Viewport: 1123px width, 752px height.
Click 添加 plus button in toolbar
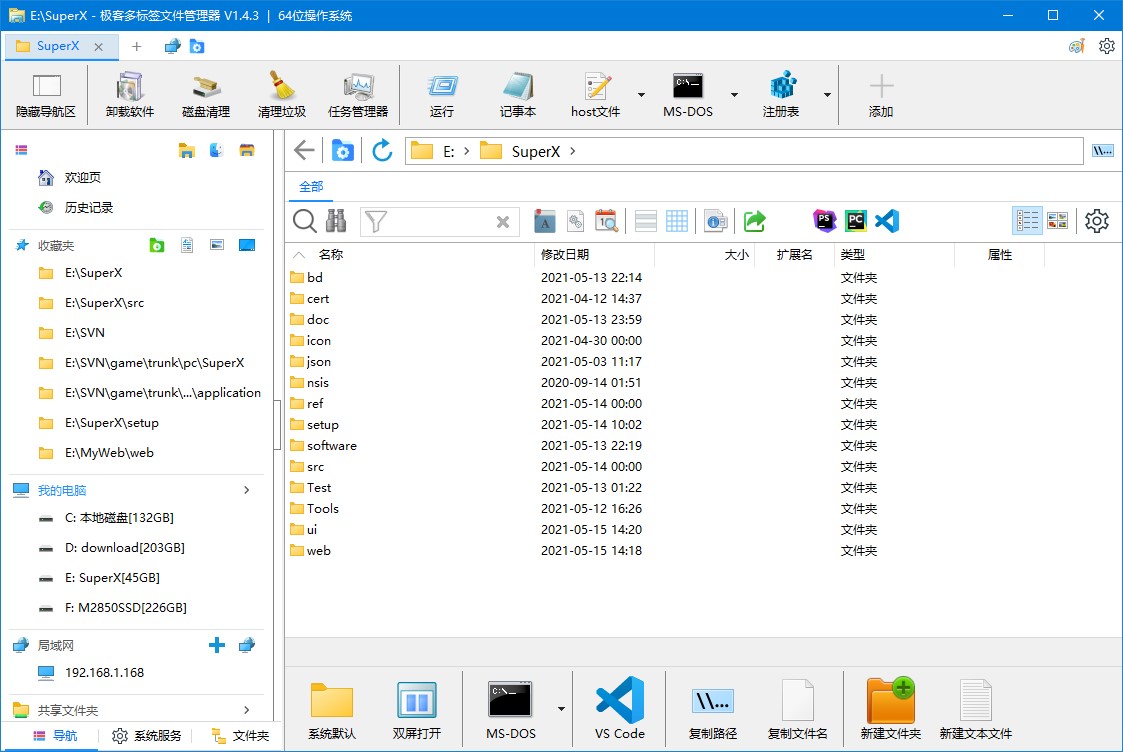pyautogui.click(x=881, y=95)
